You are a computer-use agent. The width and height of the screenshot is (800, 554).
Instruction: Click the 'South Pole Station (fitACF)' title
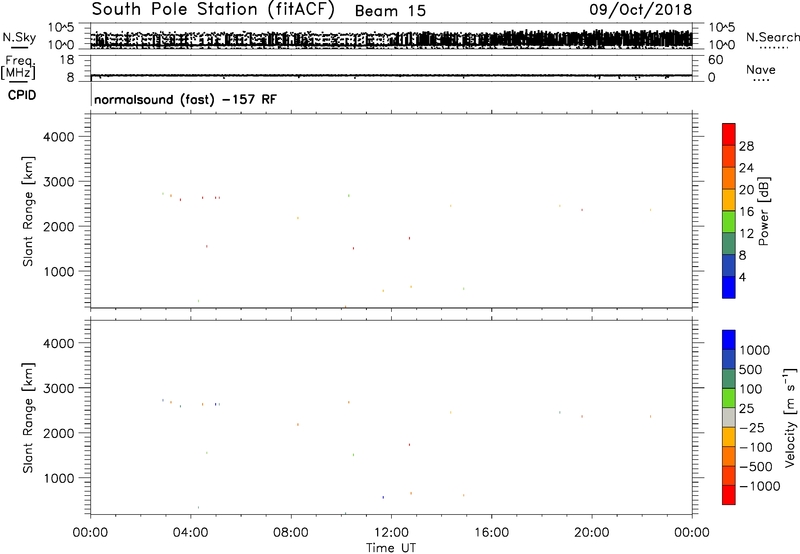point(213,10)
